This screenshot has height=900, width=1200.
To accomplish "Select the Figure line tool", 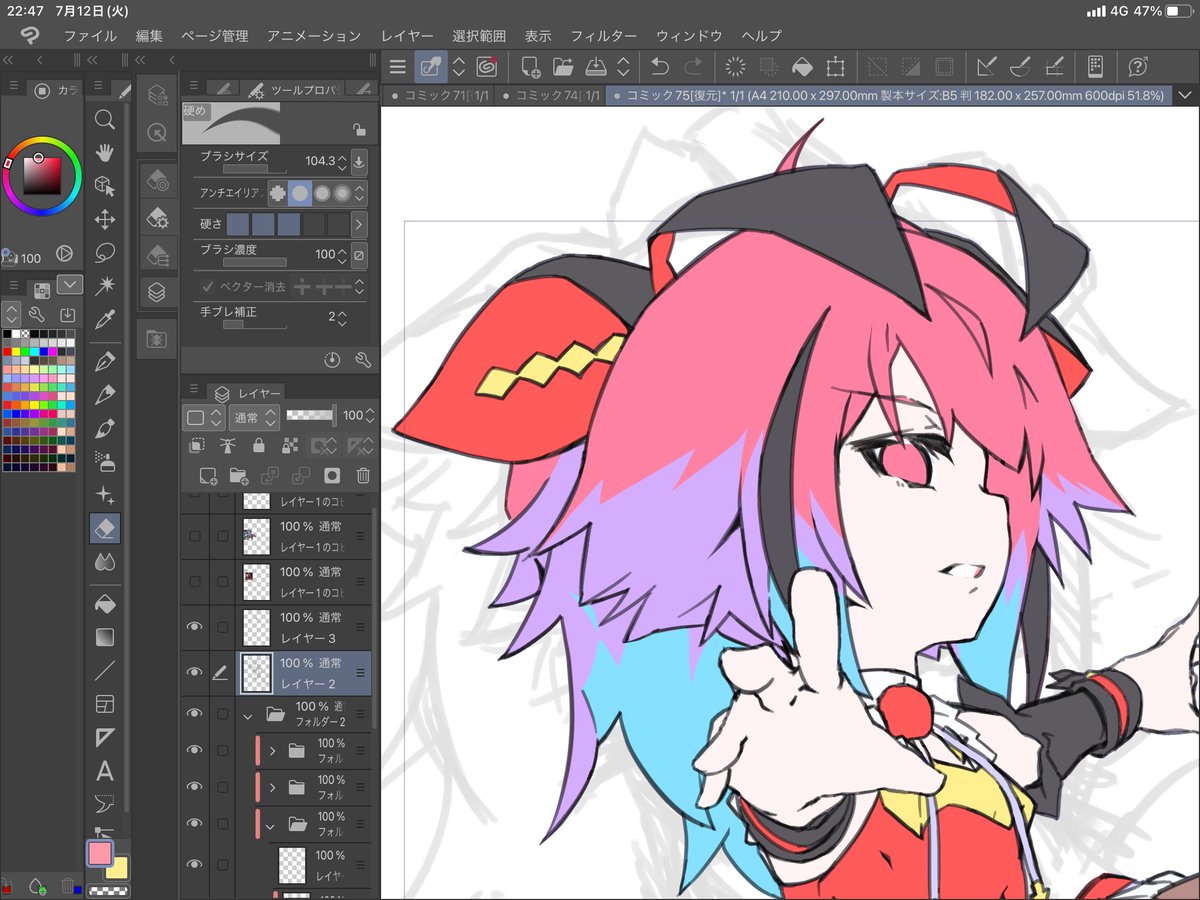I will coord(104,670).
